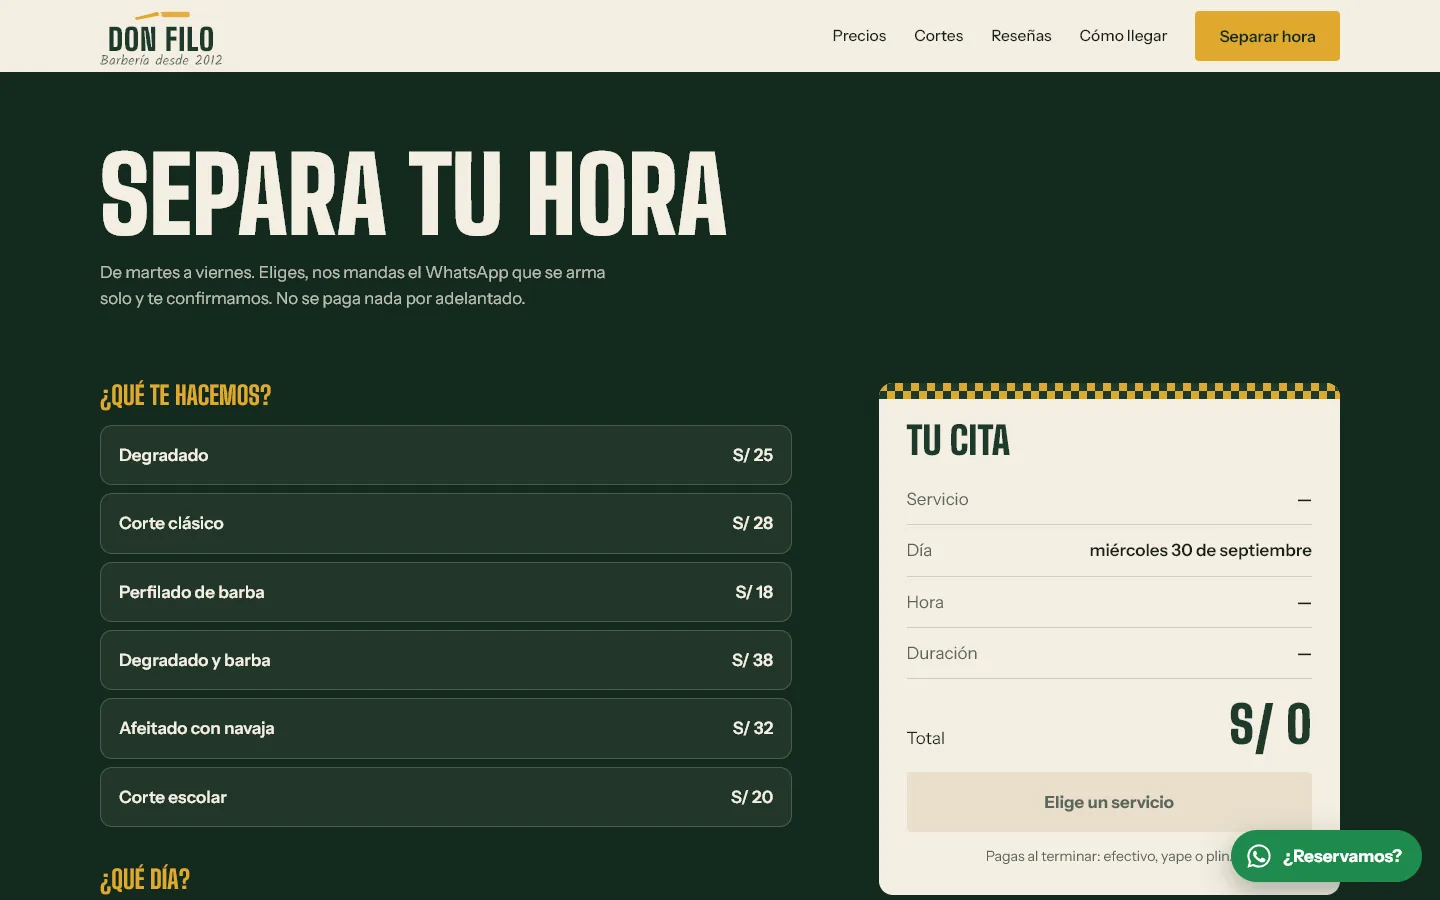Open the ¿Reservamos? WhatsApp chat button
The image size is (1440, 900).
pos(1326,856)
